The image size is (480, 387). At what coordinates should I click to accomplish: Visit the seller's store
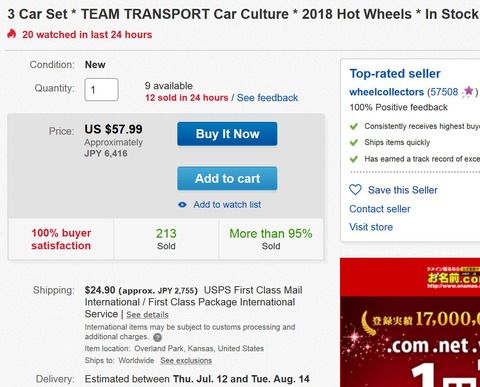coord(371,227)
